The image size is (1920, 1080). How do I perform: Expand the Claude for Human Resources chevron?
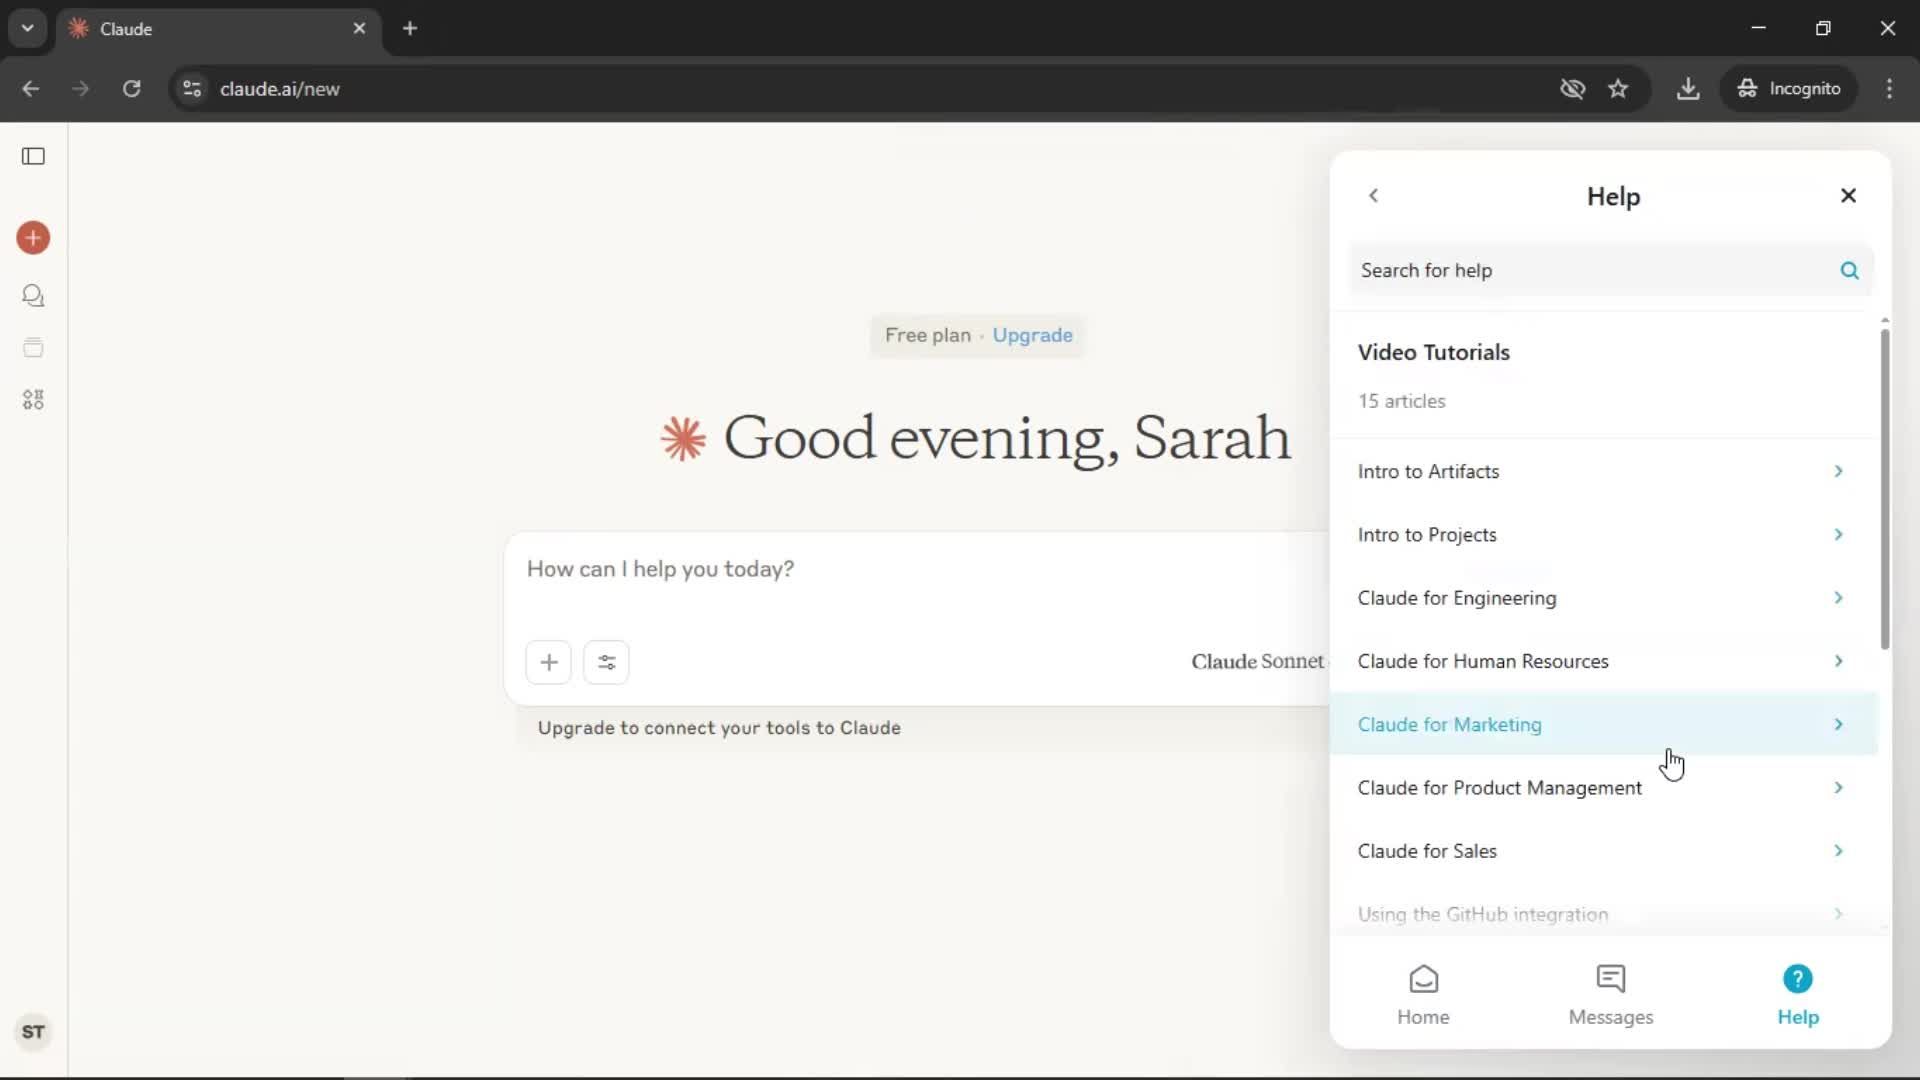tap(1838, 661)
